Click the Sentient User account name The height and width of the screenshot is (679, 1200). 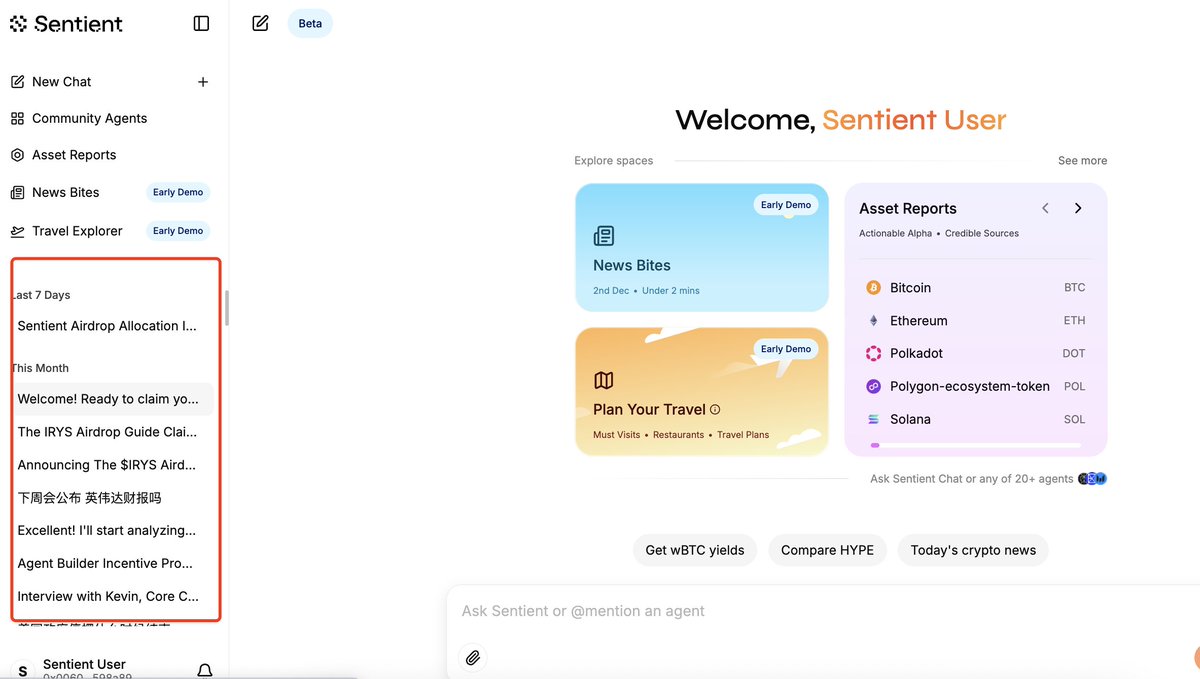84,664
